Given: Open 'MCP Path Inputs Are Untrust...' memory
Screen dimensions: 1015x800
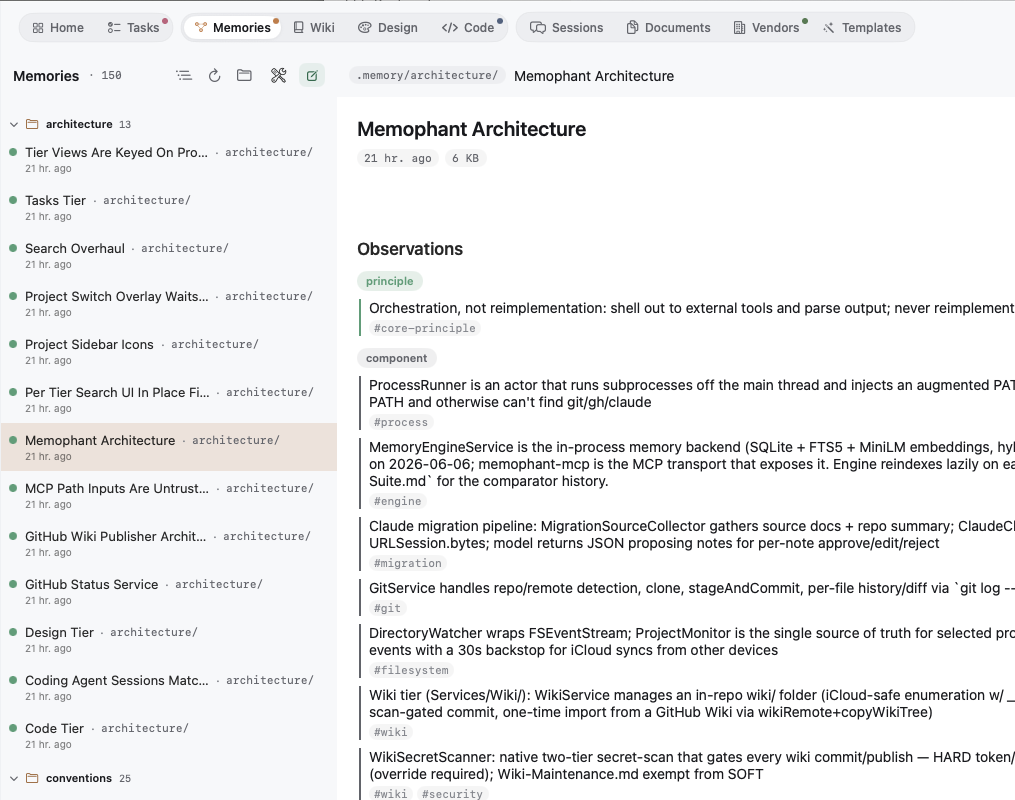Looking at the screenshot, I should [x=169, y=495].
